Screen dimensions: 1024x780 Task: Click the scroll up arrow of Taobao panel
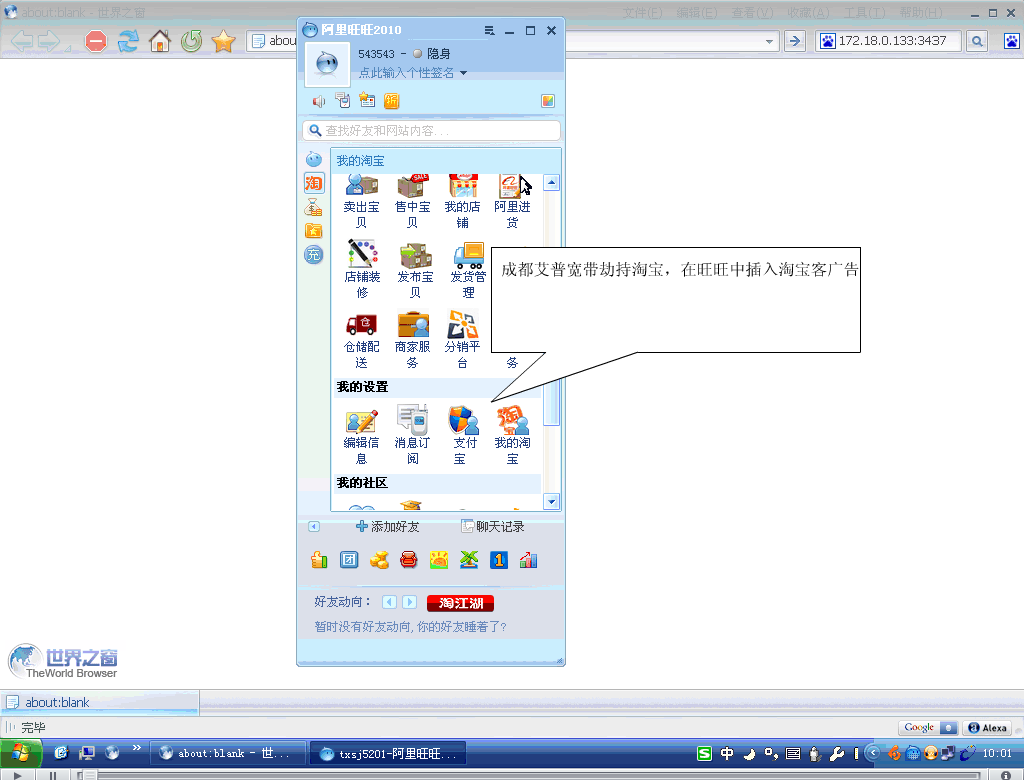click(x=551, y=182)
